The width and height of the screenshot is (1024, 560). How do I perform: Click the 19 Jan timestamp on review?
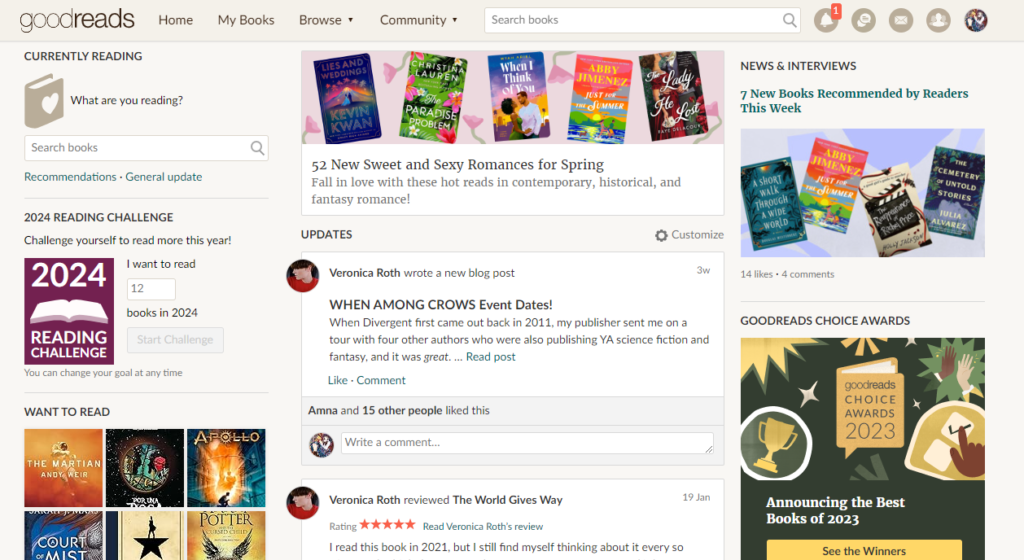tap(696, 497)
